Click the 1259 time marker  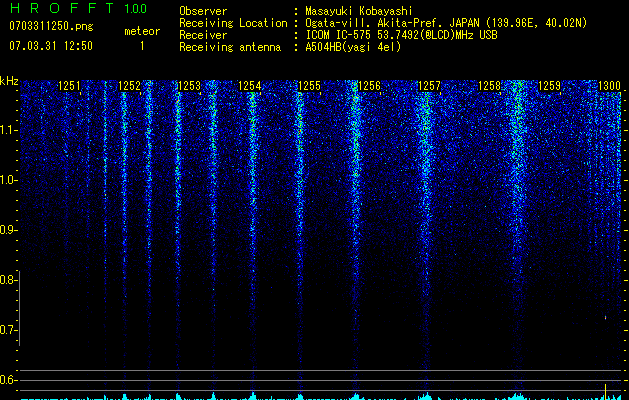click(549, 86)
